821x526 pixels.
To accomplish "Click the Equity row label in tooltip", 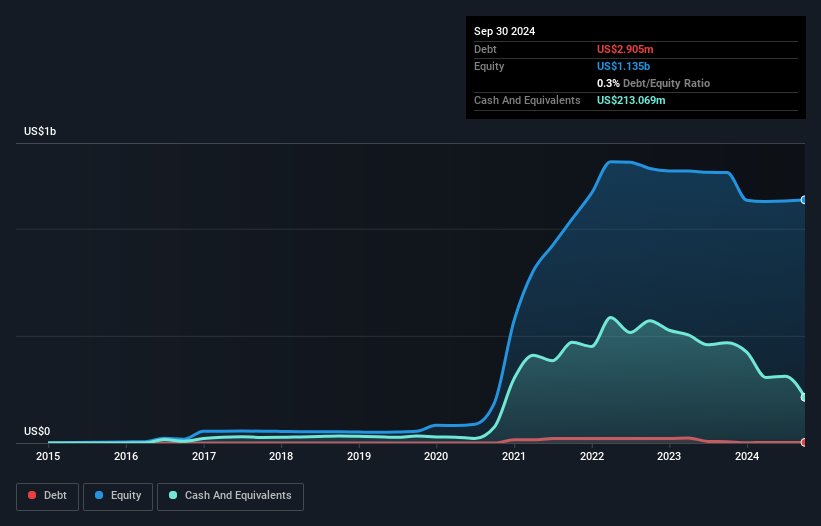I will (x=489, y=66).
